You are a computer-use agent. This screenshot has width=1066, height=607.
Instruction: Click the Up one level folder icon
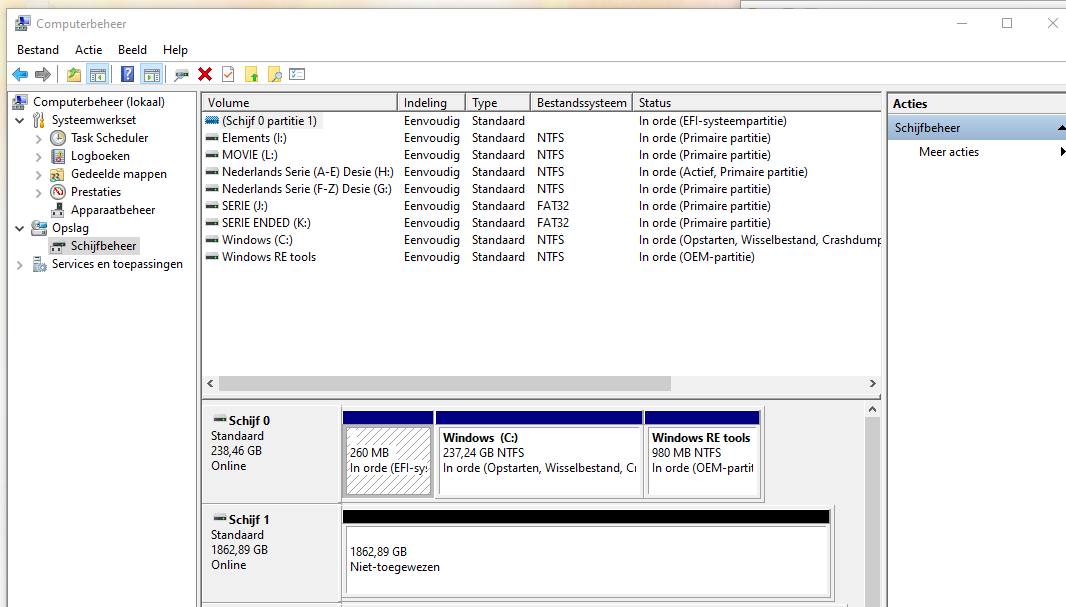click(73, 74)
